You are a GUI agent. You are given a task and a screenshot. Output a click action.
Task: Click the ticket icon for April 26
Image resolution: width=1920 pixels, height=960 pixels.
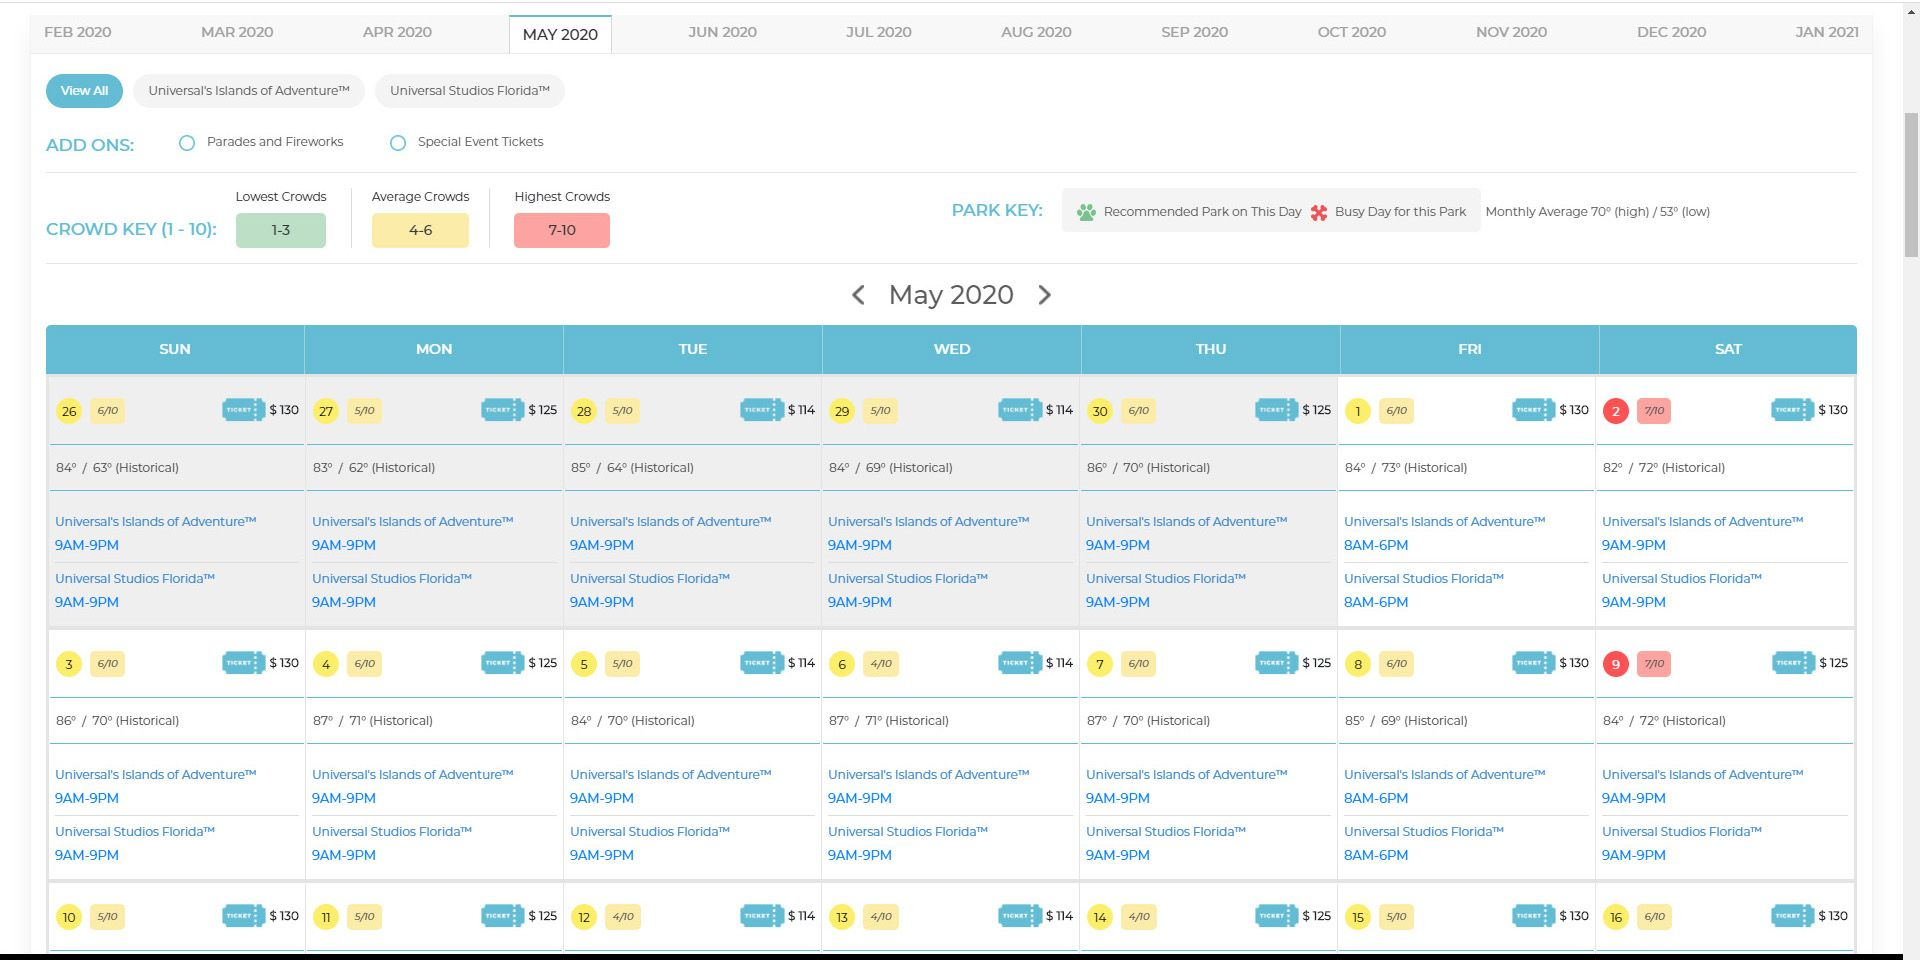[x=243, y=410]
